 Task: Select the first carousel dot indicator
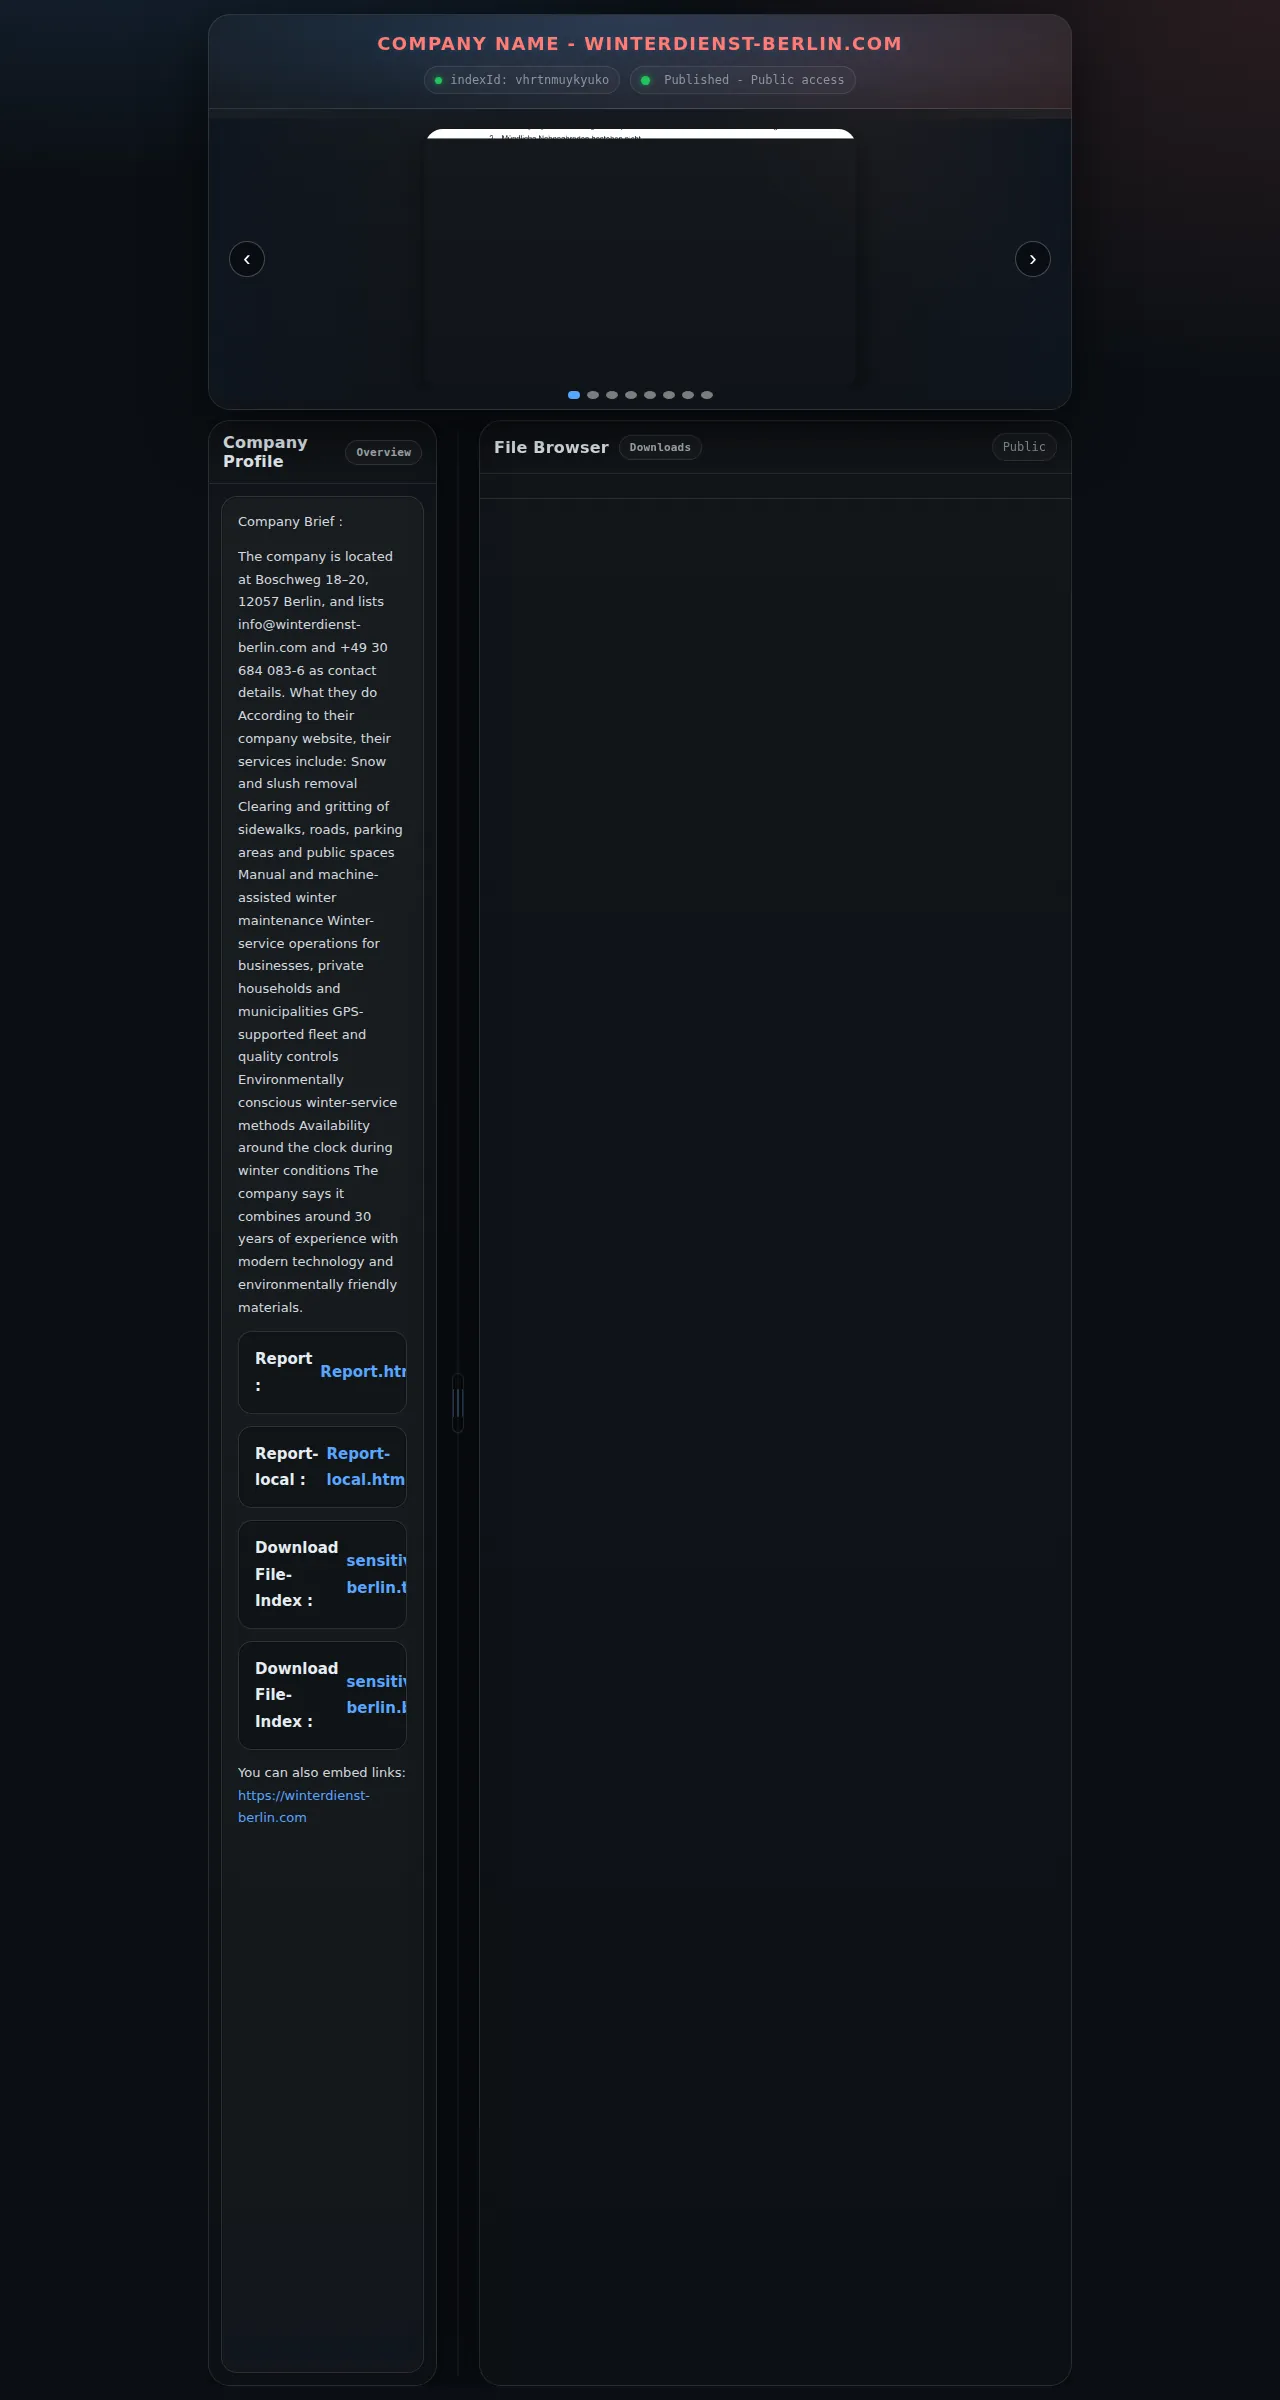[574, 395]
